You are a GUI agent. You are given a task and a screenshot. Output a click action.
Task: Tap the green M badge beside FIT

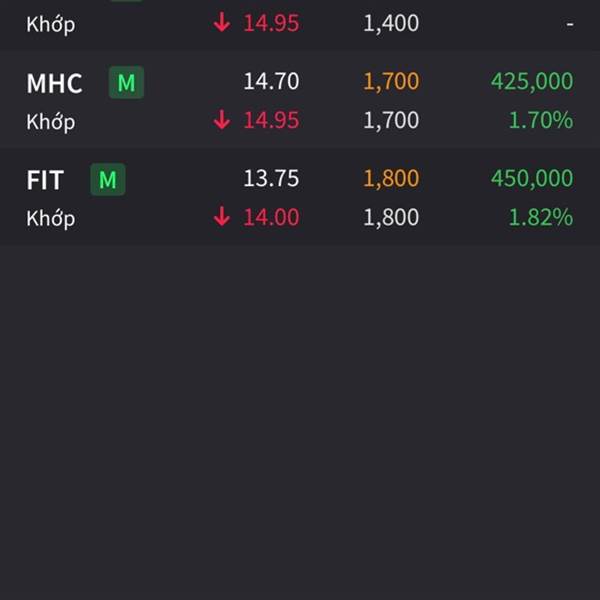tap(108, 179)
